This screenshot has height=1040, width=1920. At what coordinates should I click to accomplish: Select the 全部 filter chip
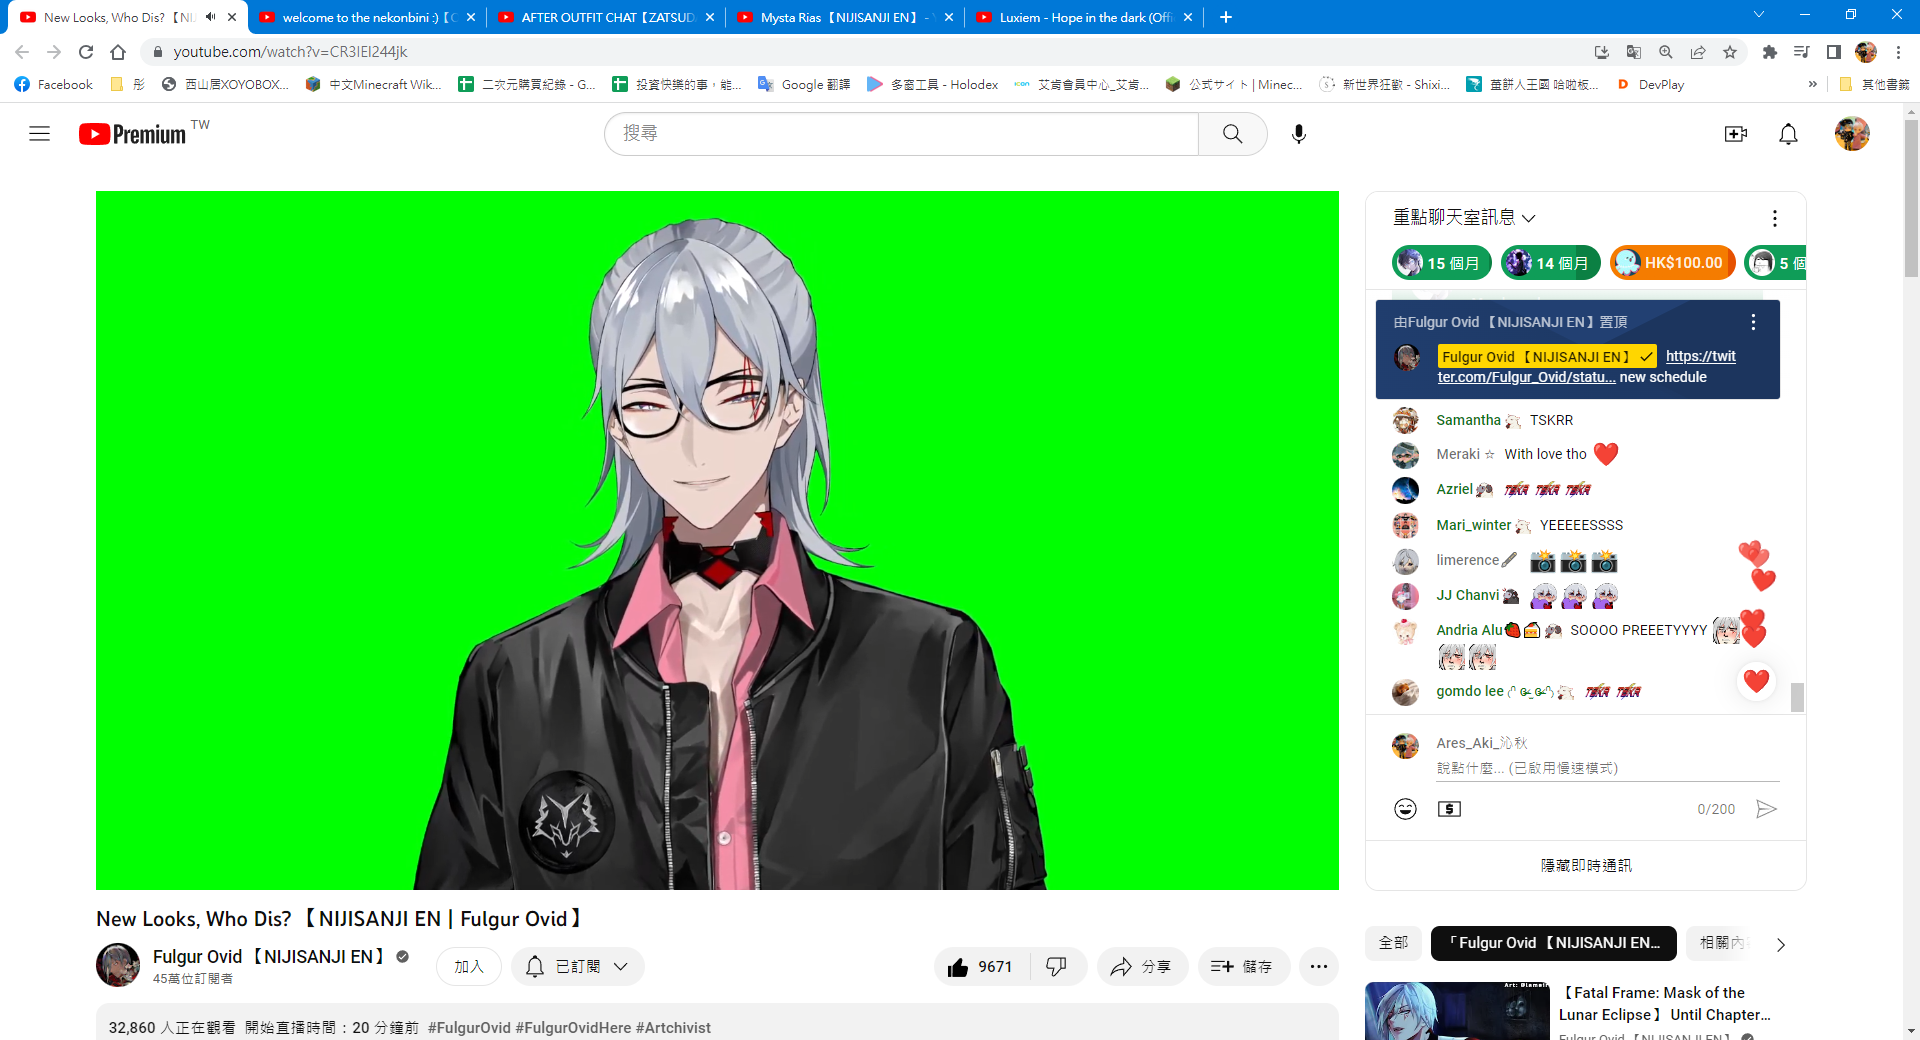[1393, 943]
